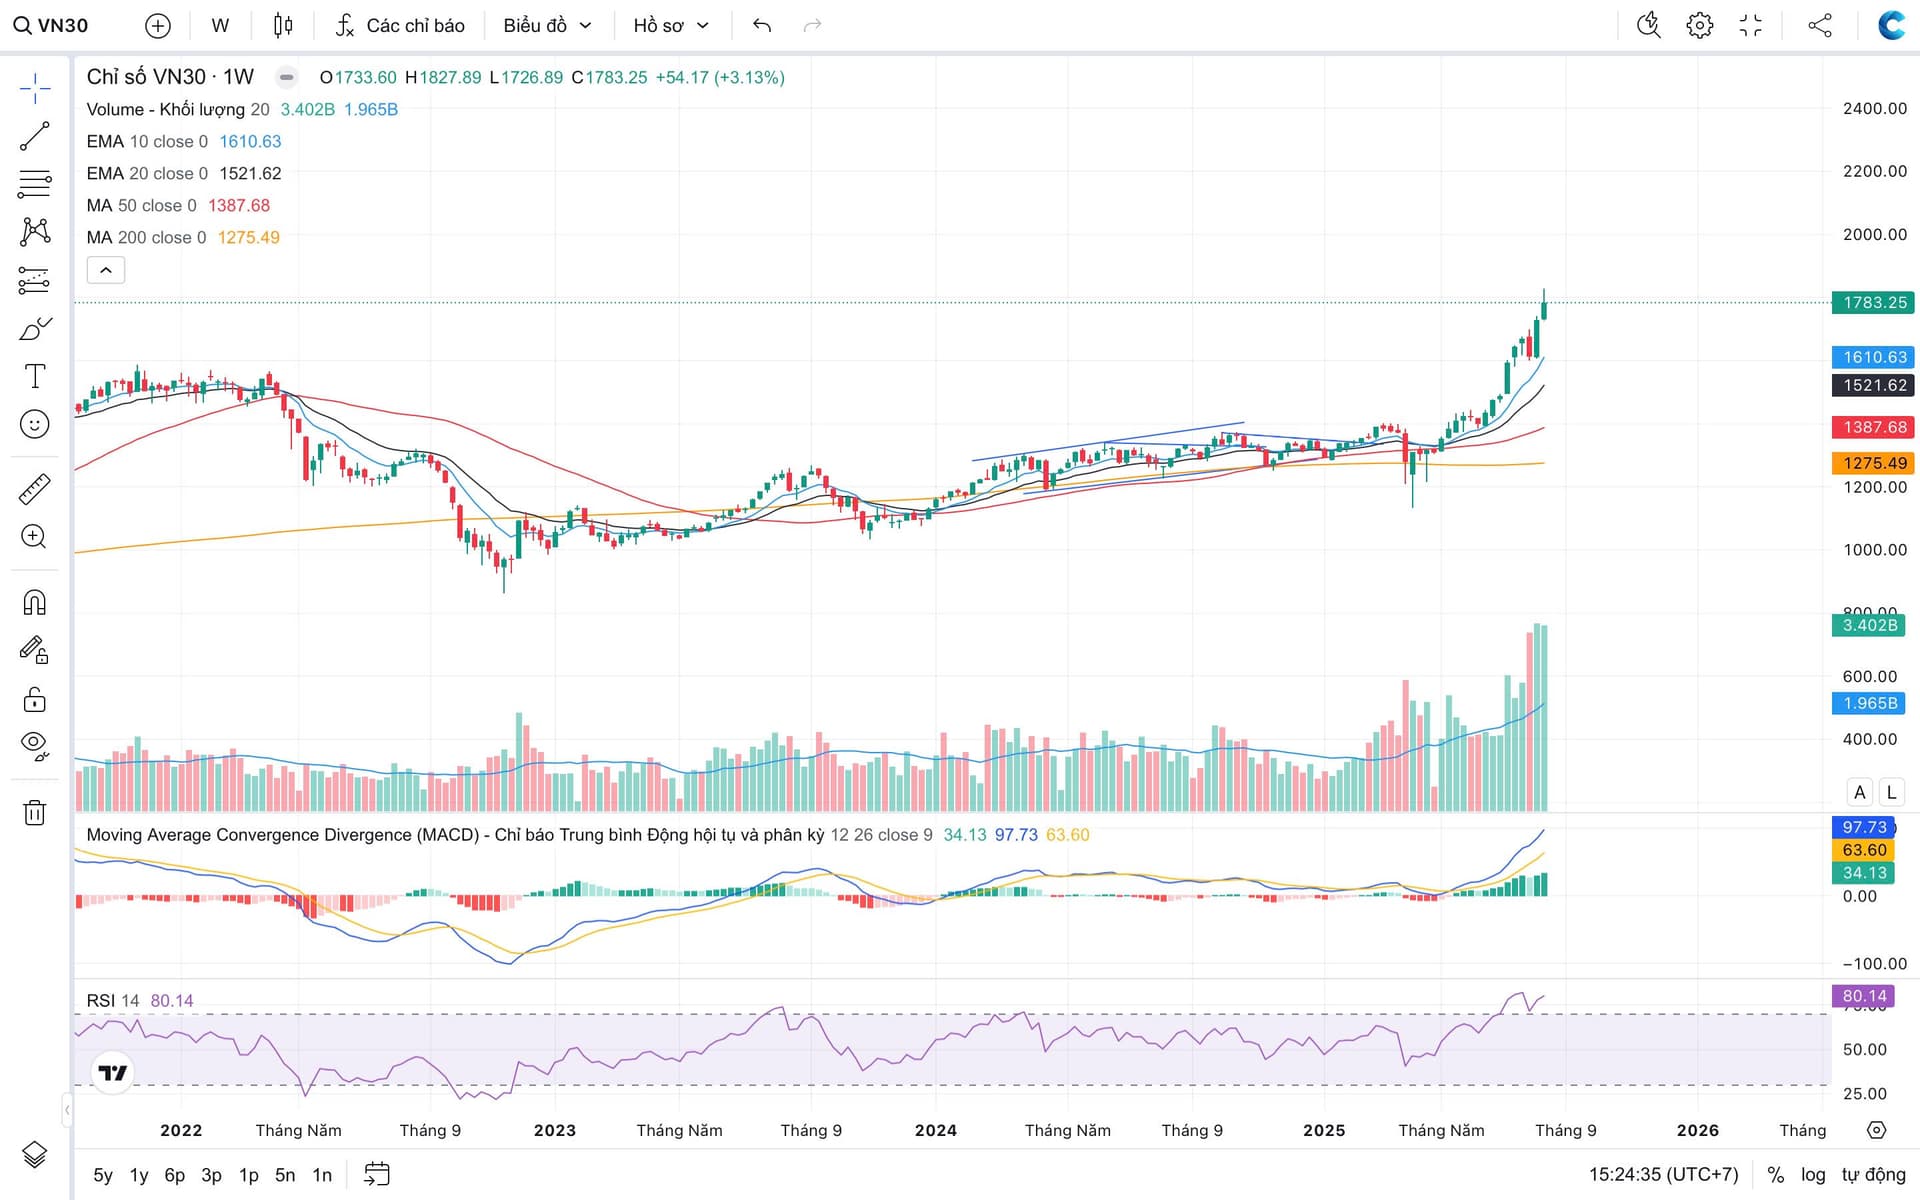Toggle hide all drawings eye icon
The width and height of the screenshot is (1920, 1200).
pyautogui.click(x=34, y=745)
